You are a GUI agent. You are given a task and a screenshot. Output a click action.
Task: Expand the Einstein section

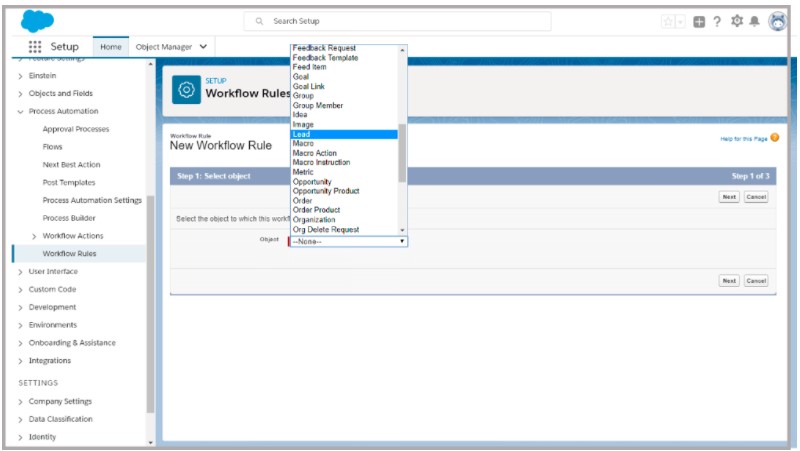20,76
